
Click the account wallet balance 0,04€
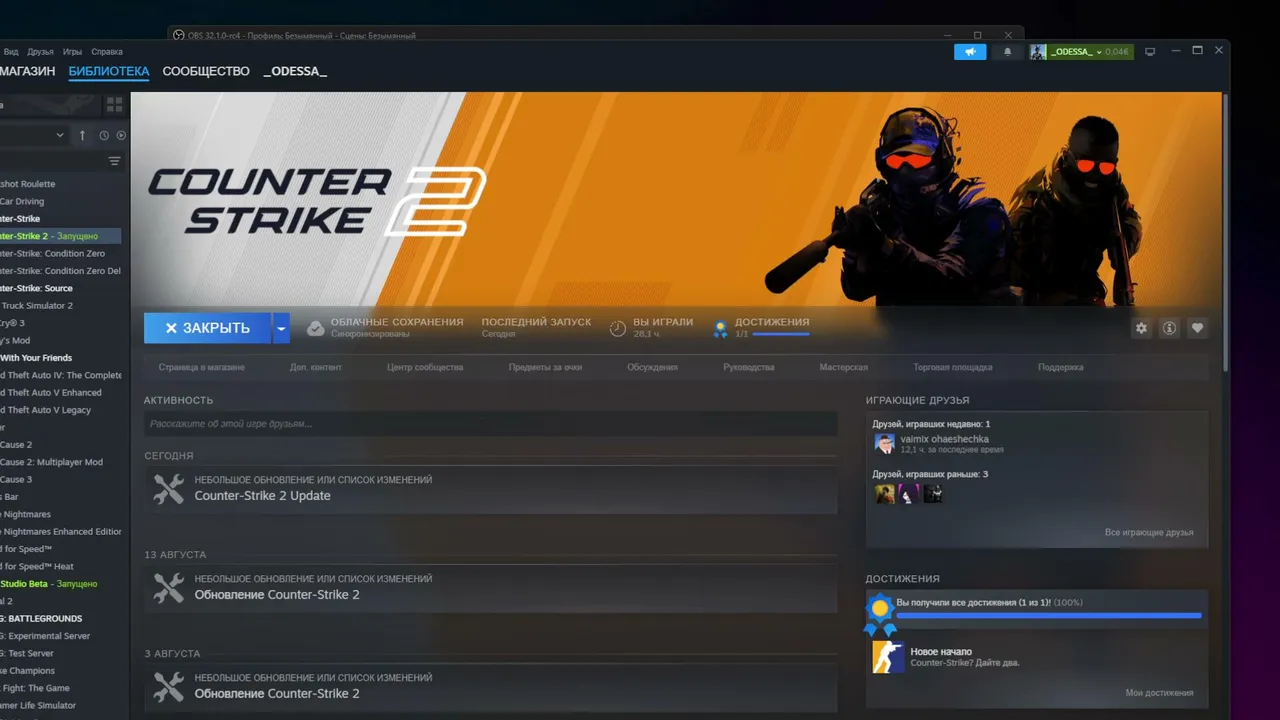click(1116, 52)
